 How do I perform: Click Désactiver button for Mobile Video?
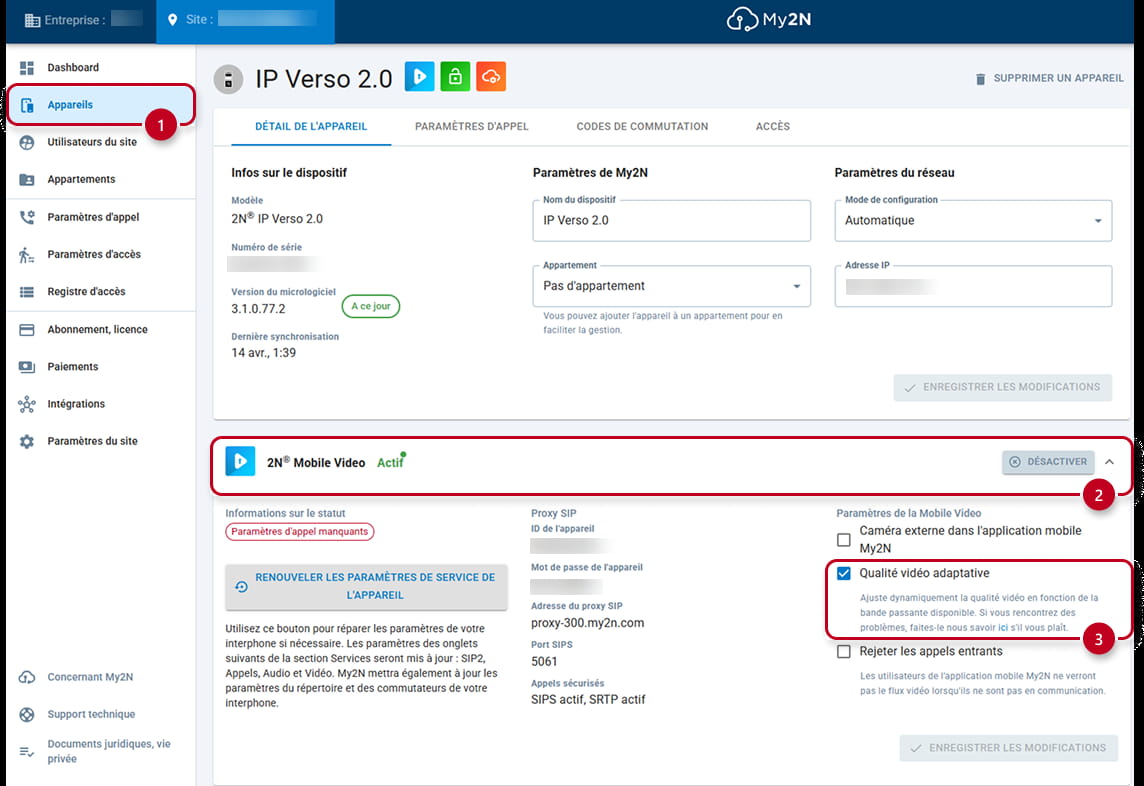[1048, 462]
